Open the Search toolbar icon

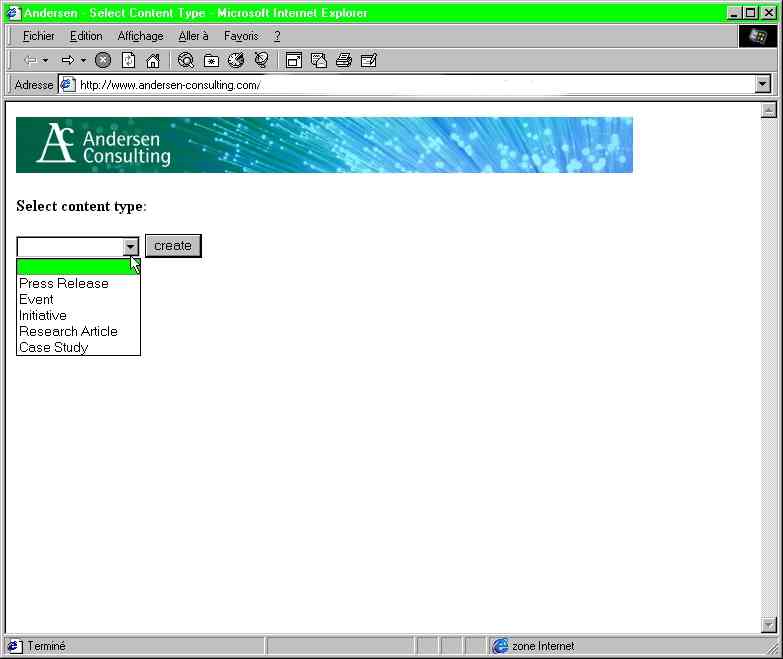click(186, 60)
